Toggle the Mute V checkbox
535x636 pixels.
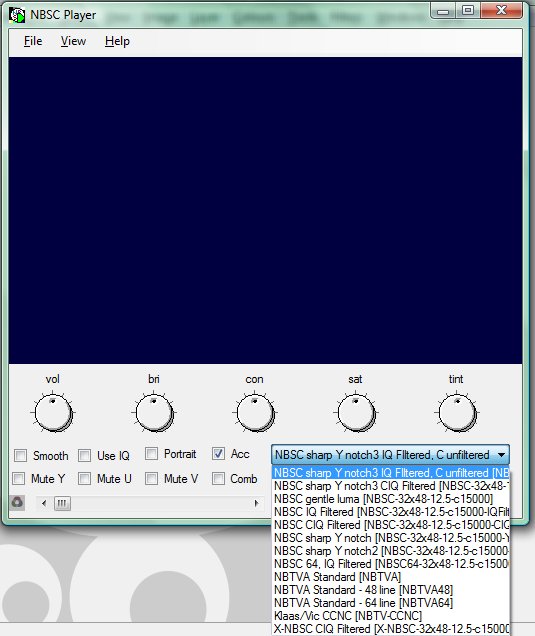pyautogui.click(x=152, y=479)
